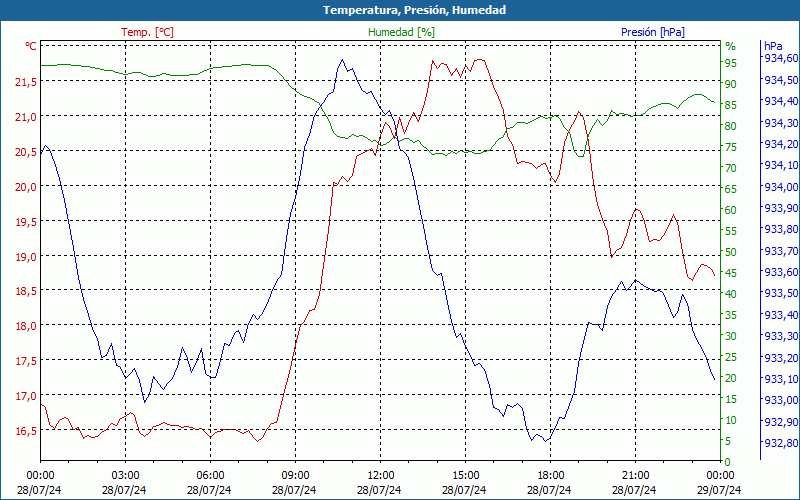
Task: Click the 21,5 temperature axis value
Action: point(27,82)
